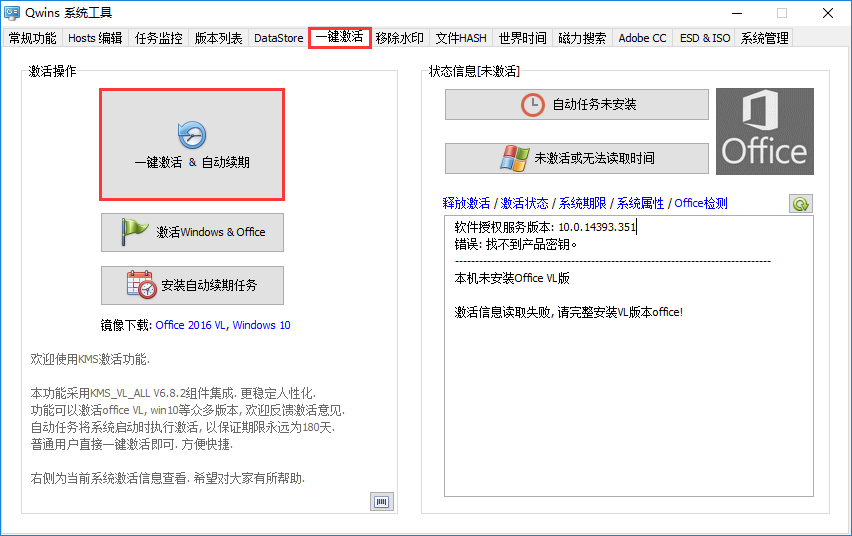Click the 自动任务未安装 clock button
The width and height of the screenshot is (852, 536).
click(x=576, y=104)
